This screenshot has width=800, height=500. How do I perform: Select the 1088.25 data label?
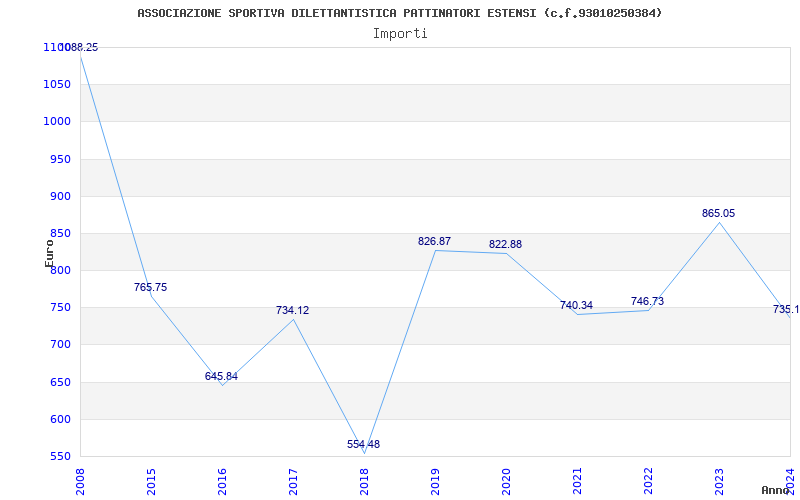pyautogui.click(x=79, y=47)
